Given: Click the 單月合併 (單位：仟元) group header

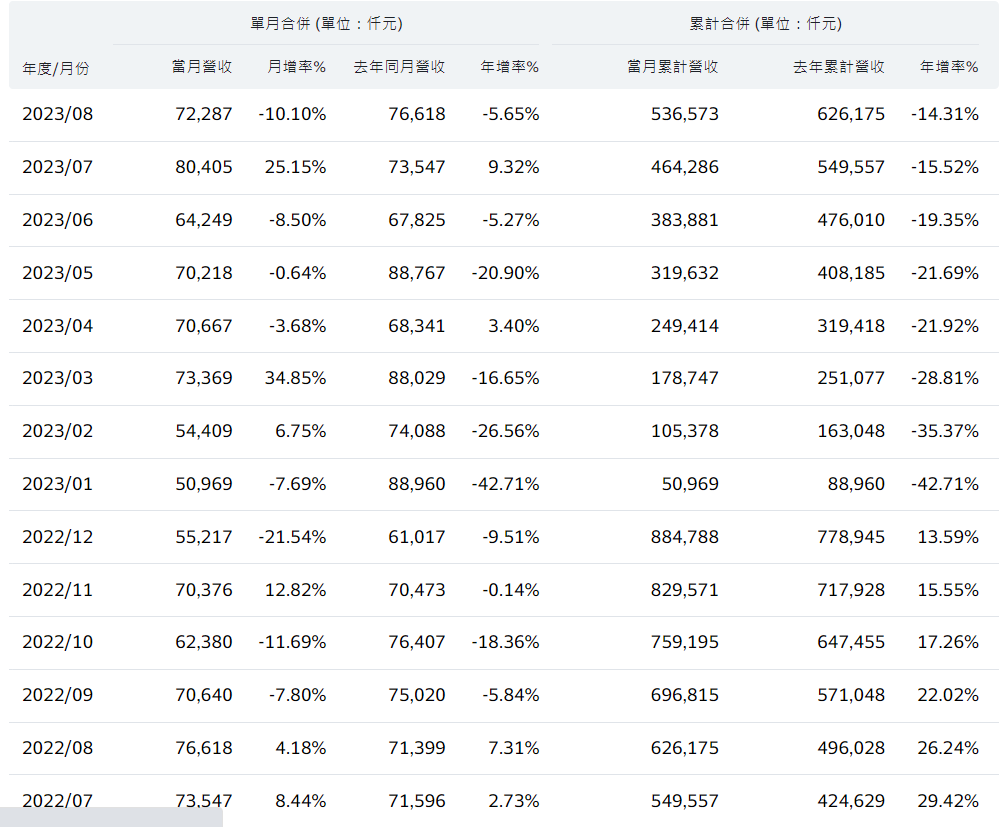Looking at the screenshot, I should pyautogui.click(x=326, y=23).
